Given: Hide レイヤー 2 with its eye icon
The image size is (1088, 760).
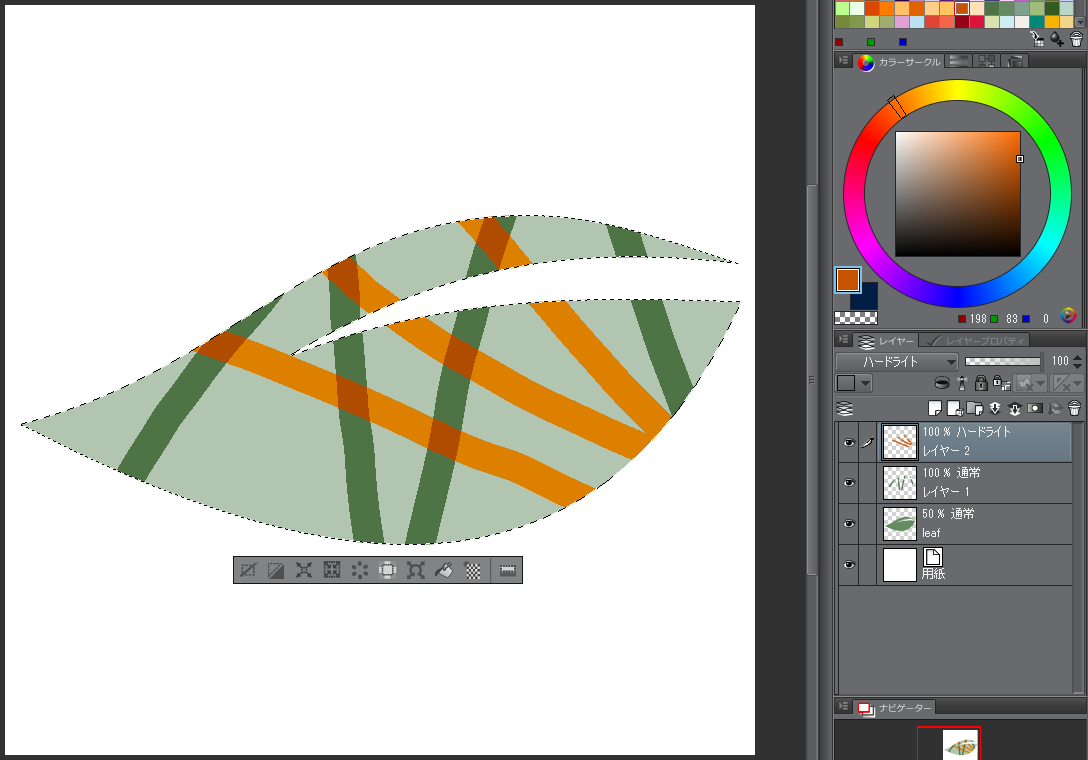Looking at the screenshot, I should pyautogui.click(x=849, y=443).
